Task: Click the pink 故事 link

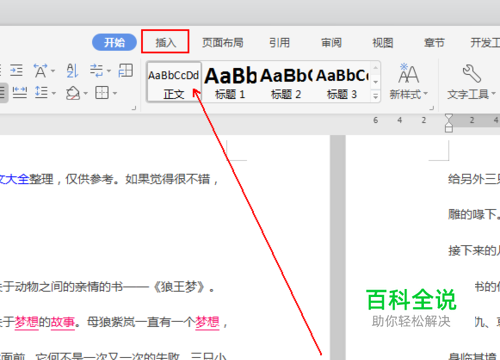Action: pos(63,322)
